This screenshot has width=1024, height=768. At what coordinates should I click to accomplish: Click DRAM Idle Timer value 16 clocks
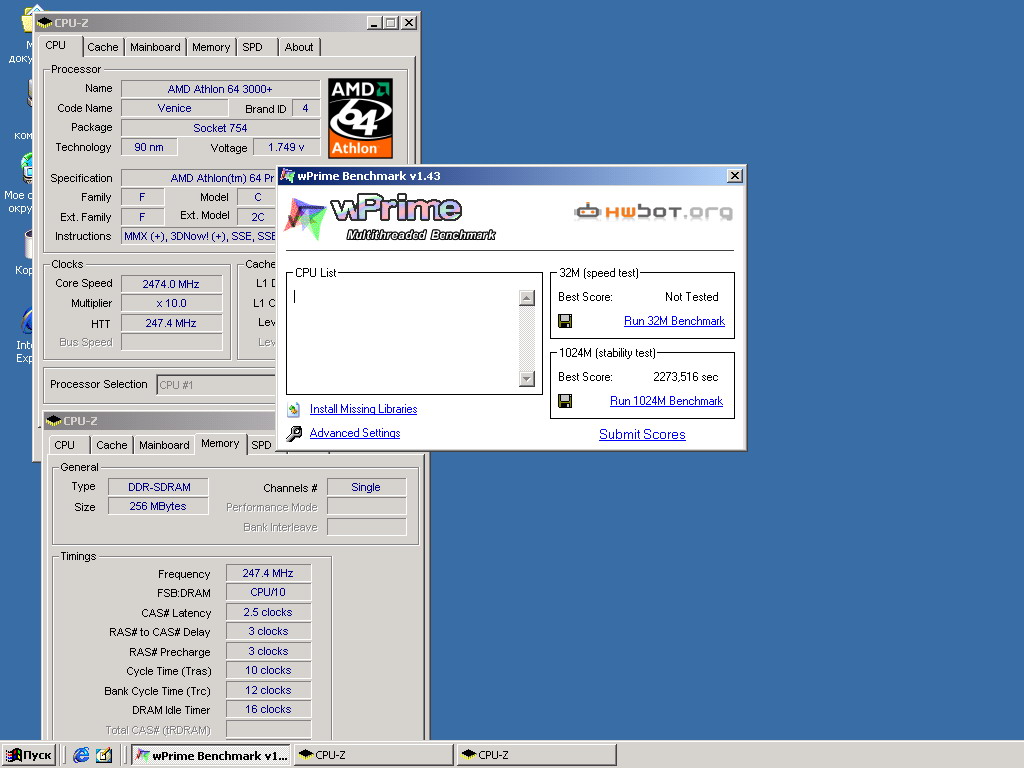click(x=268, y=709)
